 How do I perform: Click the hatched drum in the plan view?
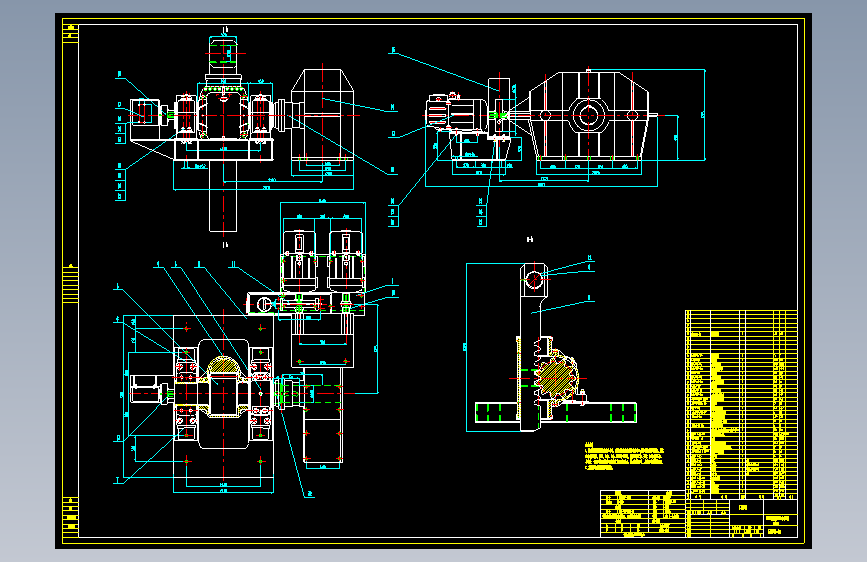[223, 367]
